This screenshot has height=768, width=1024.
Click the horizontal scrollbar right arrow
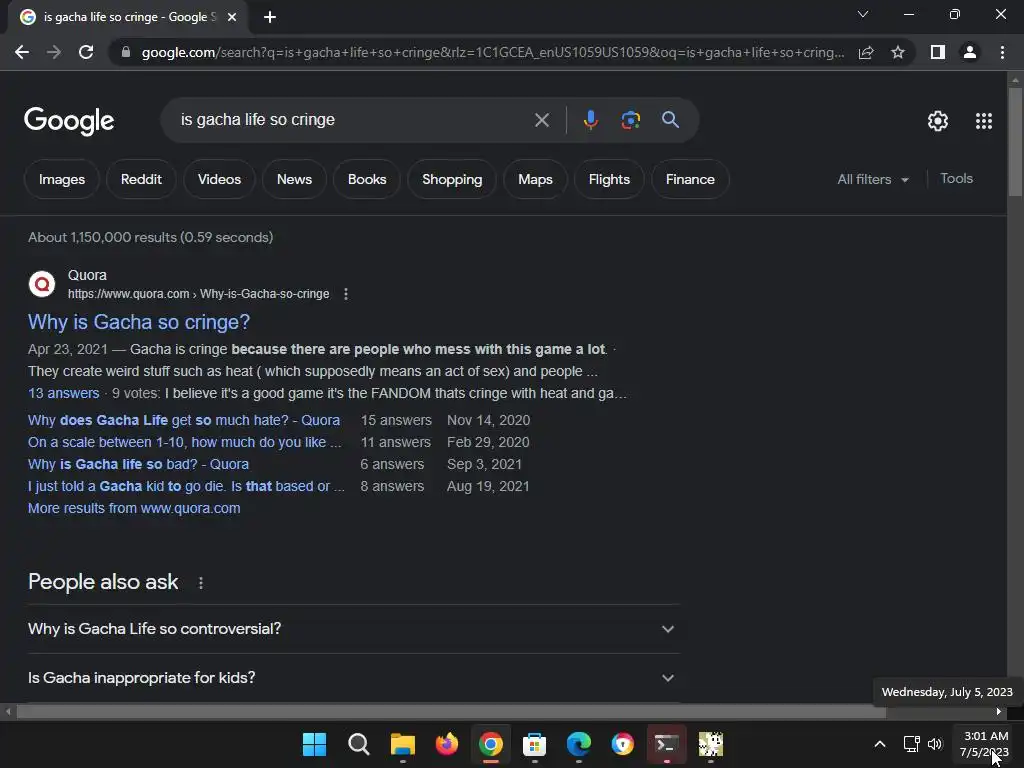(999, 712)
